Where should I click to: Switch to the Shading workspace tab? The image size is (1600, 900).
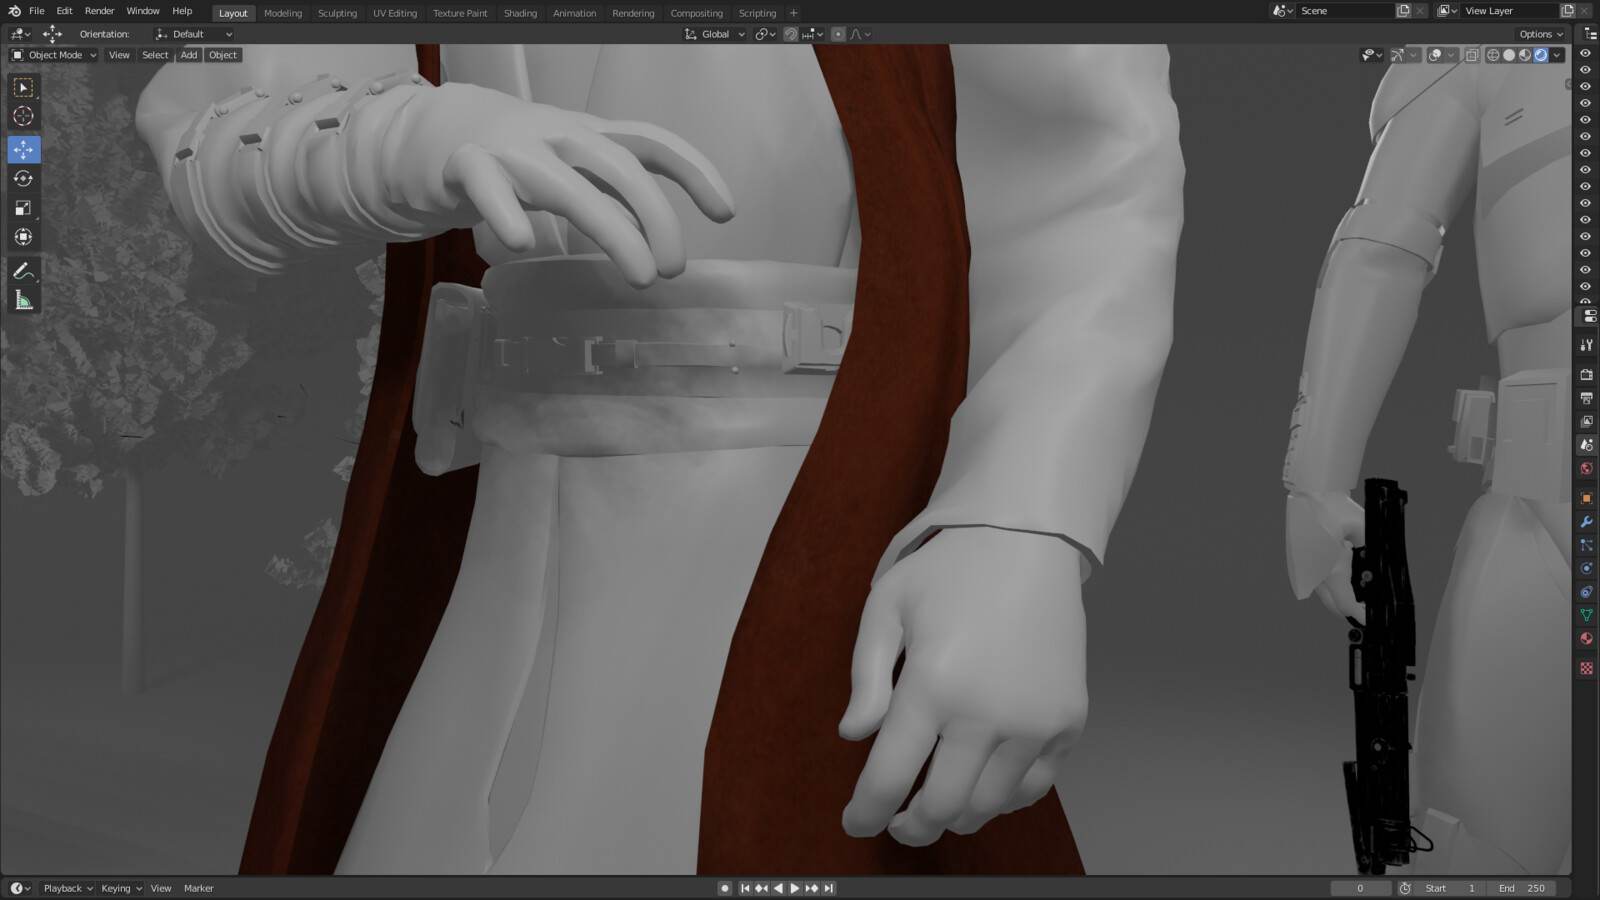(x=520, y=13)
